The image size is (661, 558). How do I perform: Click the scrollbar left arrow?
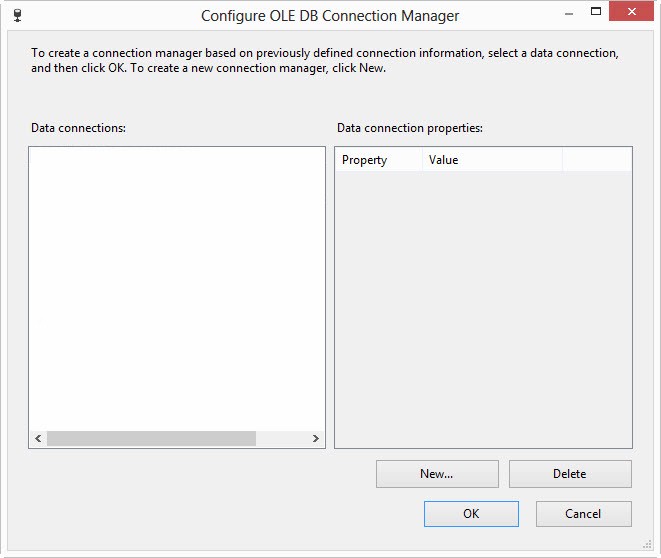[38, 438]
